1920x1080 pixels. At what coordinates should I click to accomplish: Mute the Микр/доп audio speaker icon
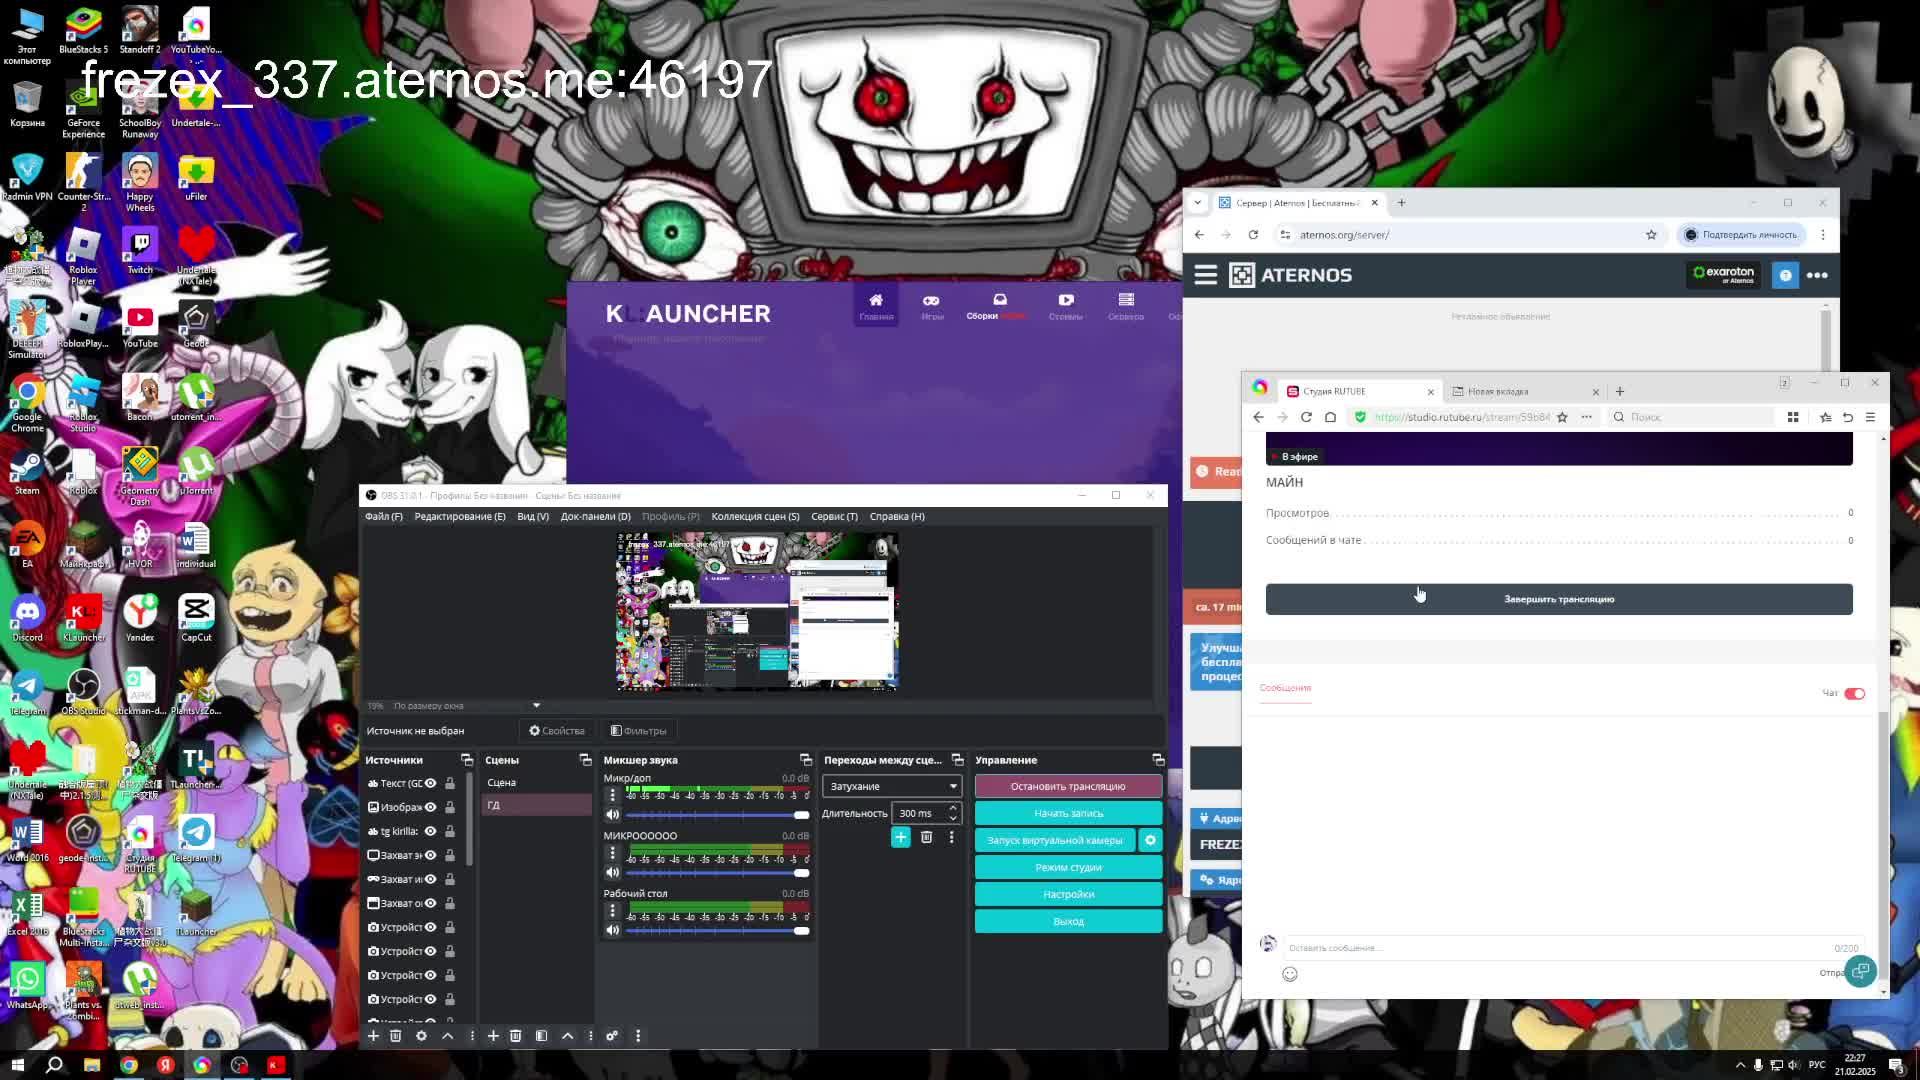coord(612,815)
